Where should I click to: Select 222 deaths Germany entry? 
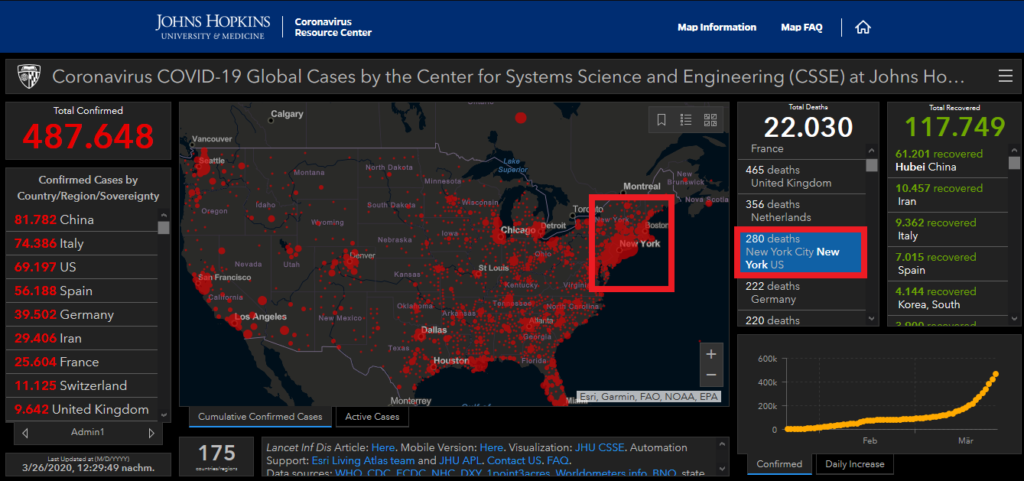pos(801,293)
